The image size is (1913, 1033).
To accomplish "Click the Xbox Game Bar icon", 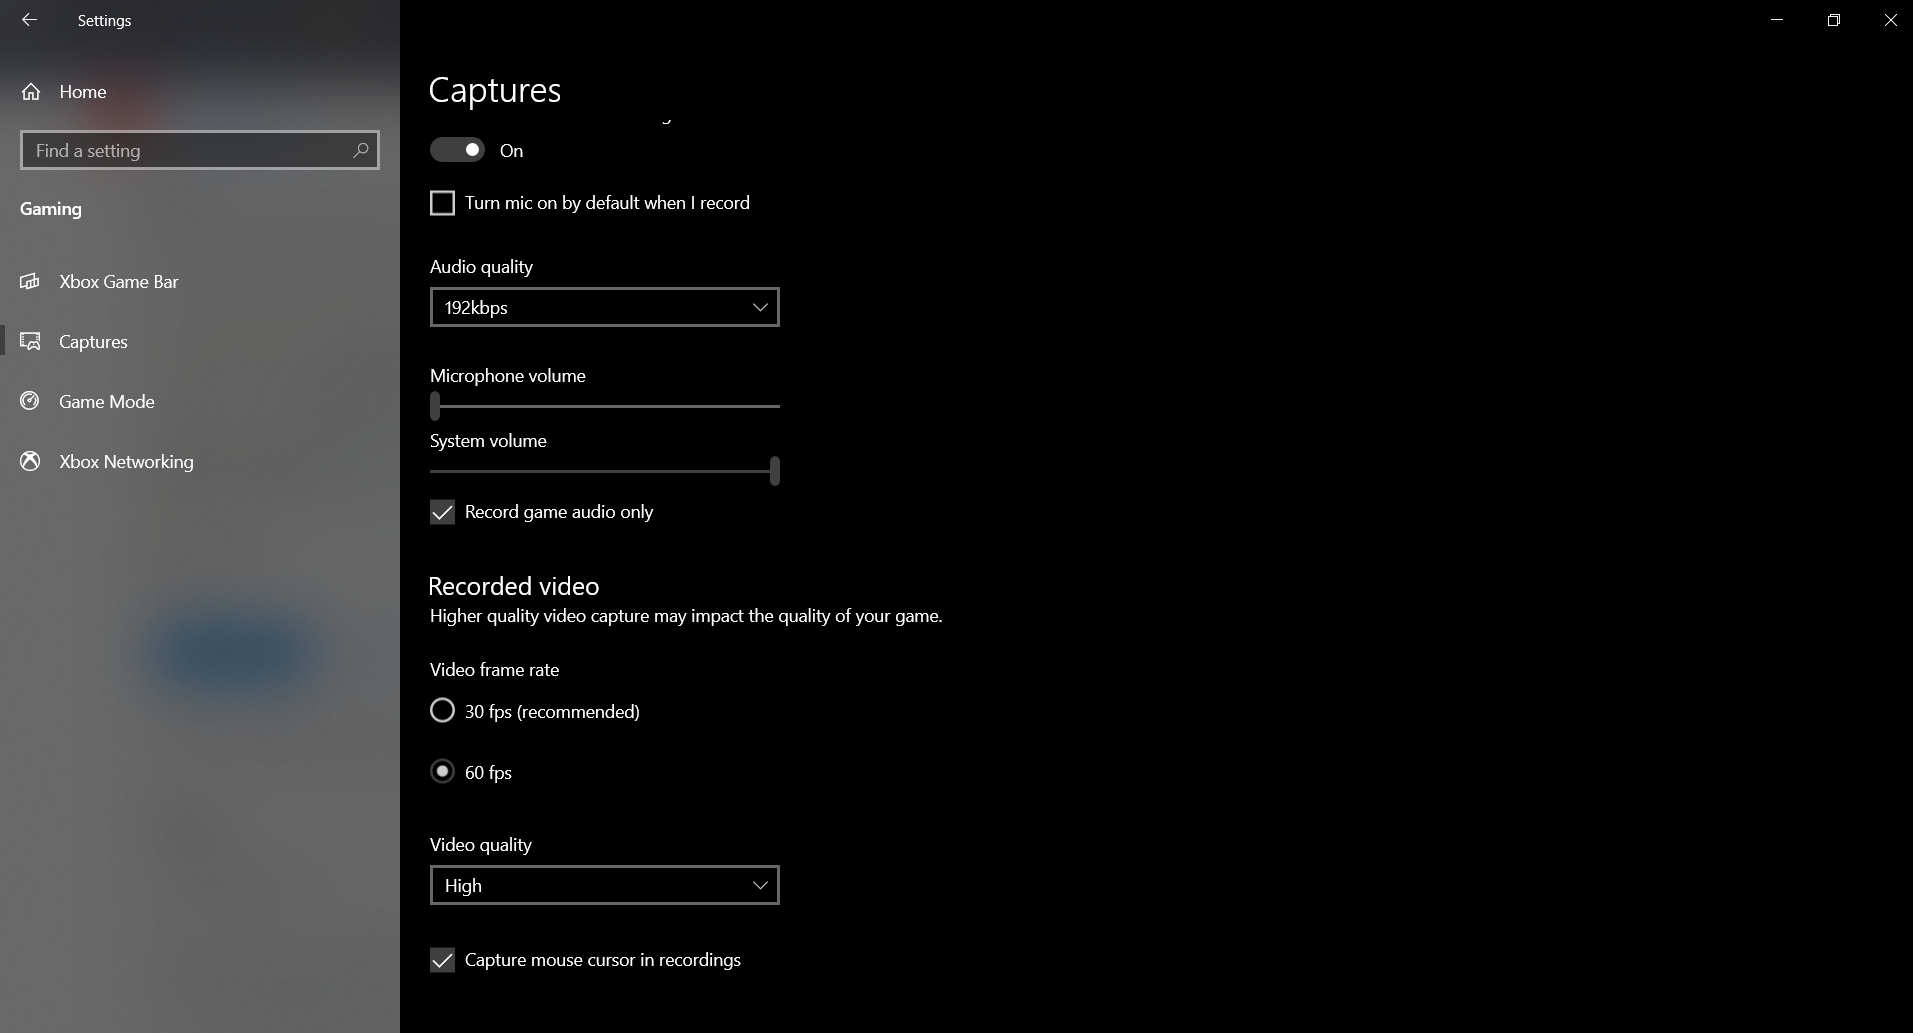I will 31,281.
